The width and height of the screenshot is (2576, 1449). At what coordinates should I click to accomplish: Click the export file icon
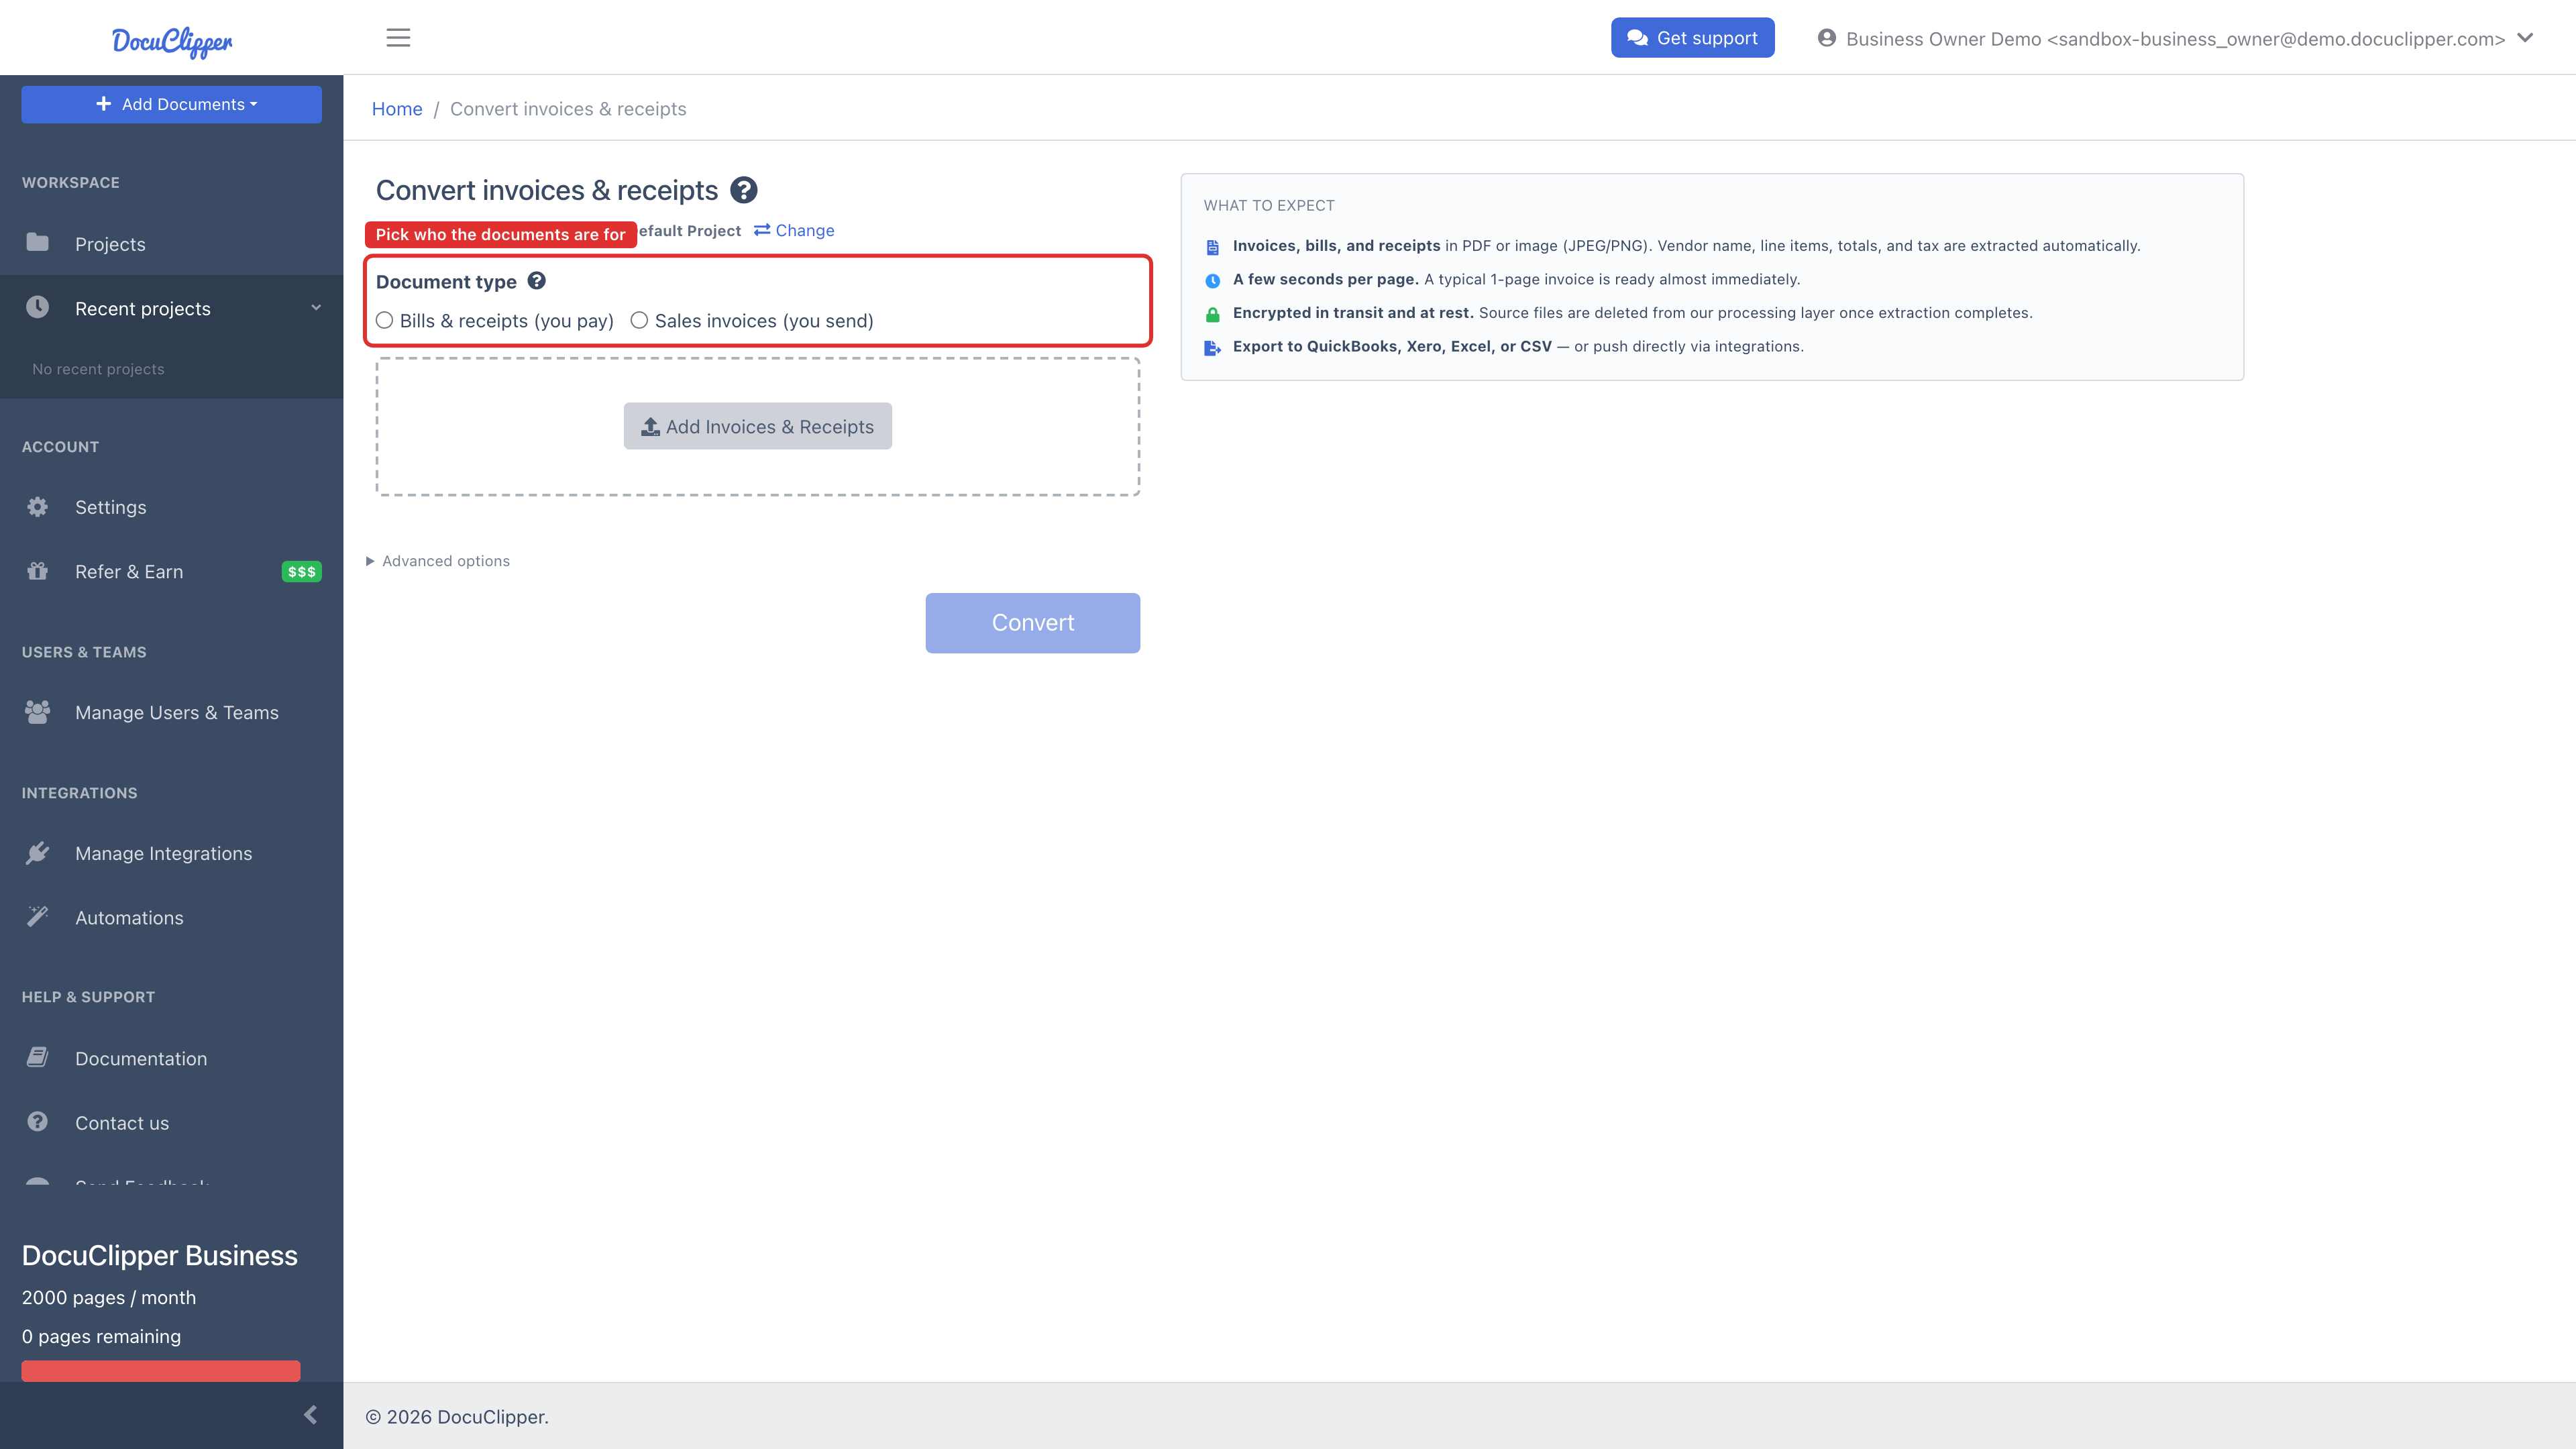tap(1212, 348)
